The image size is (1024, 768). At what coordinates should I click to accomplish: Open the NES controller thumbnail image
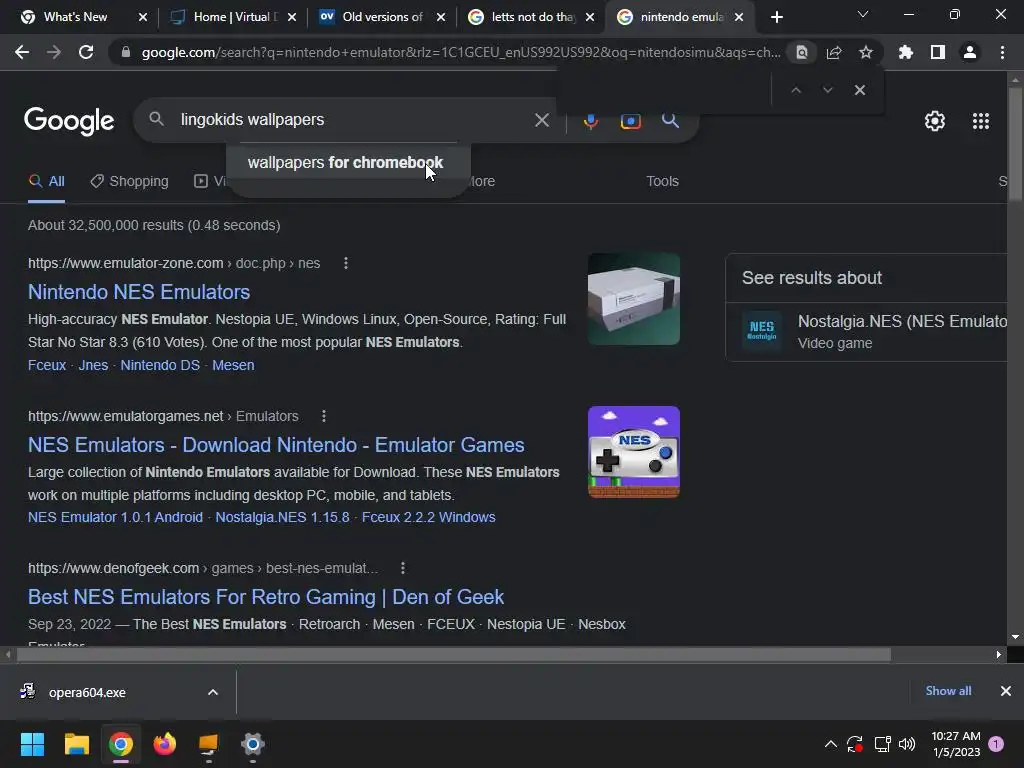click(x=633, y=452)
